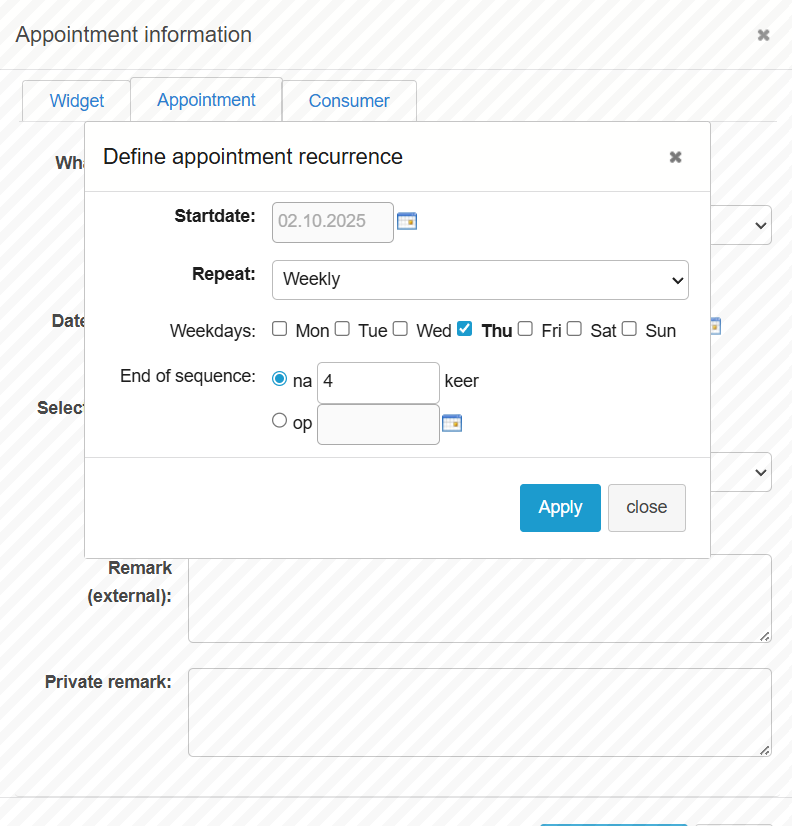Focus the occurrences count field showing 4

[x=378, y=382]
